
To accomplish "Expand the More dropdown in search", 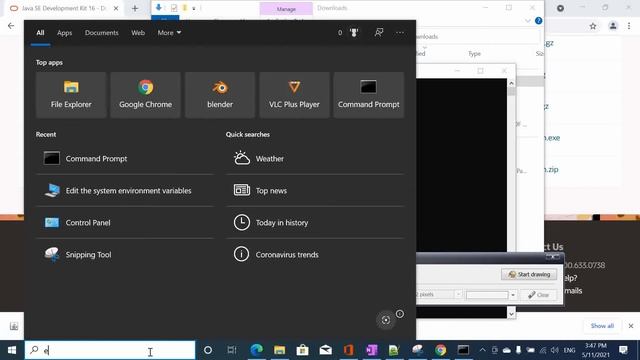I will point(169,33).
